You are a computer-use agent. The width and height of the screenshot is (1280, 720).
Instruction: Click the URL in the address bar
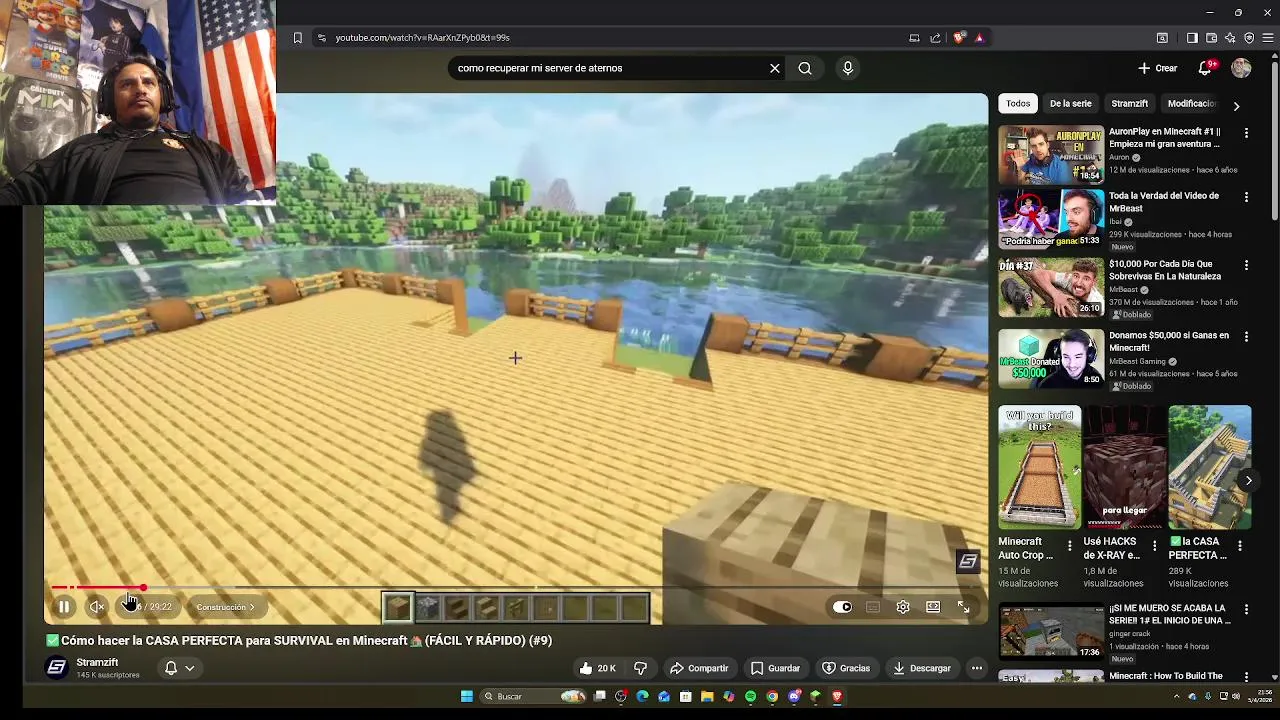pyautogui.click(x=422, y=38)
